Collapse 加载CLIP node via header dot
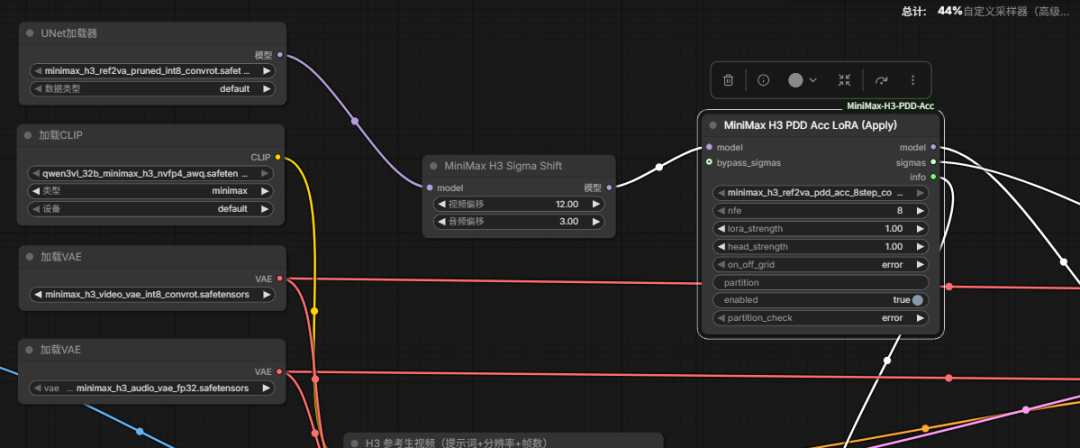1080x448 pixels. pyautogui.click(x=28, y=135)
